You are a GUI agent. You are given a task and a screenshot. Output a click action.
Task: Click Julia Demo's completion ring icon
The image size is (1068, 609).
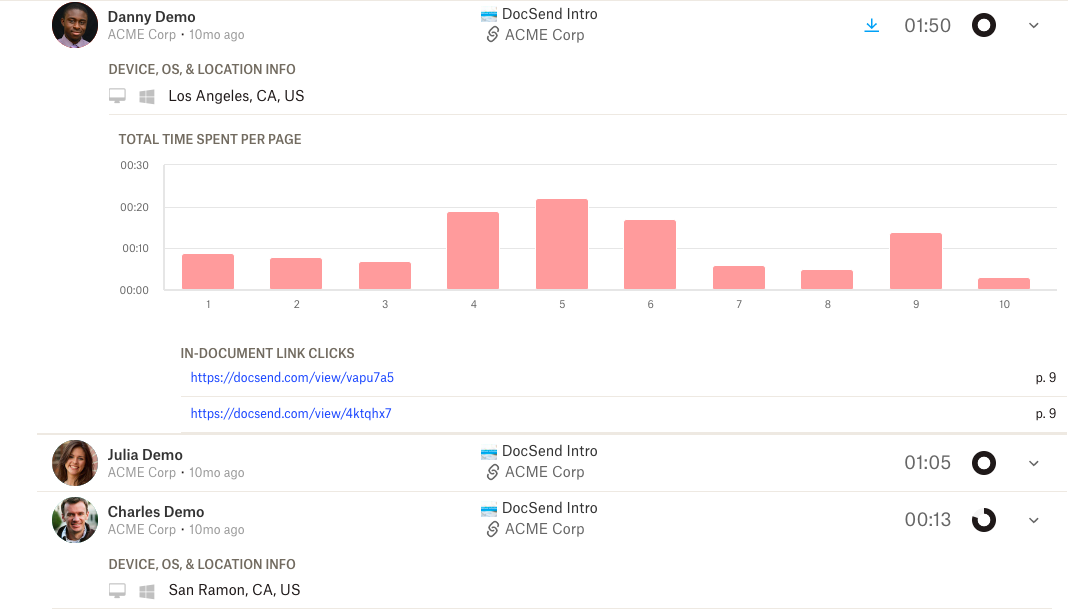(x=984, y=463)
